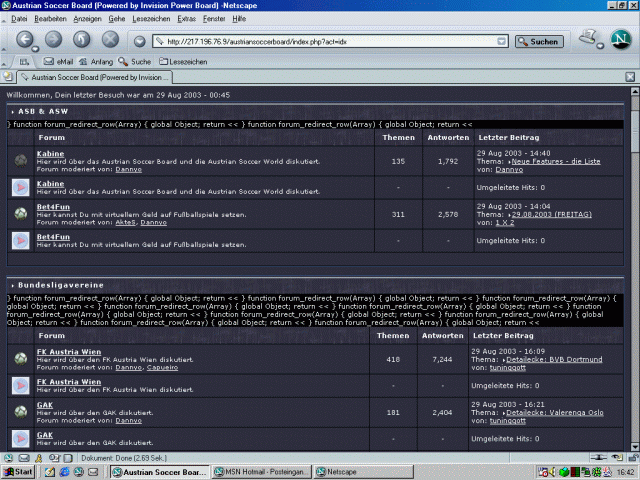Open Mail component icon in status bar
Viewport: 640px width, 480px height.
pos(24,458)
